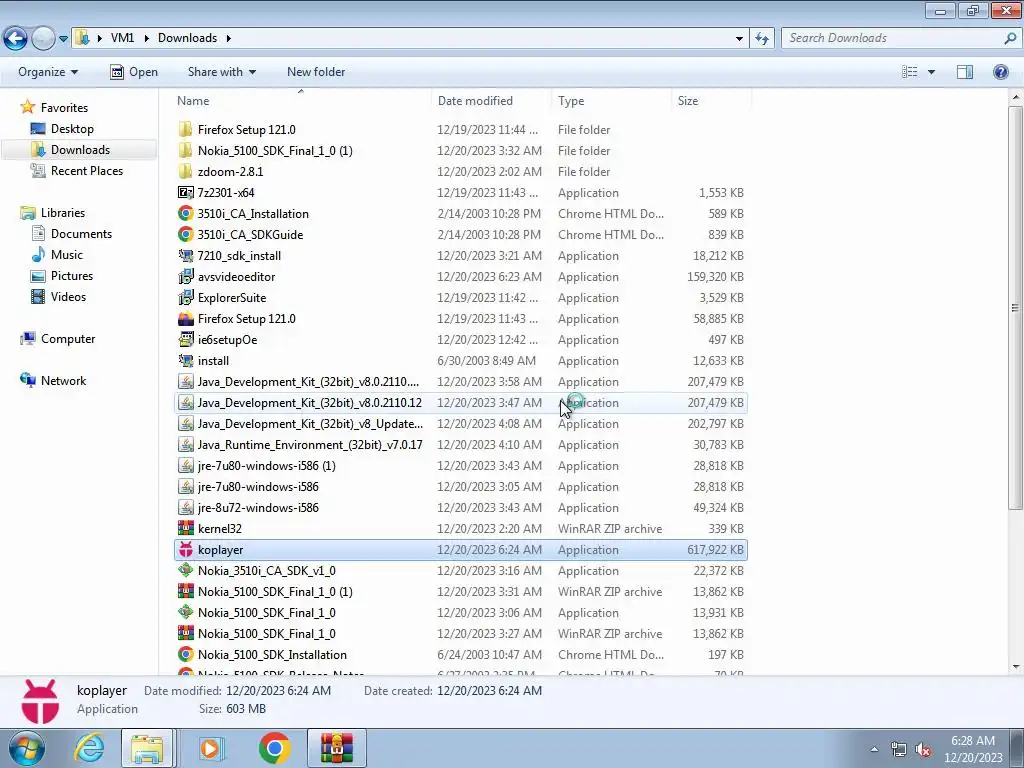Select the Firefox Setup 121.0 application icon
Image resolution: width=1024 pixels, height=768 pixels.
[x=185, y=319]
